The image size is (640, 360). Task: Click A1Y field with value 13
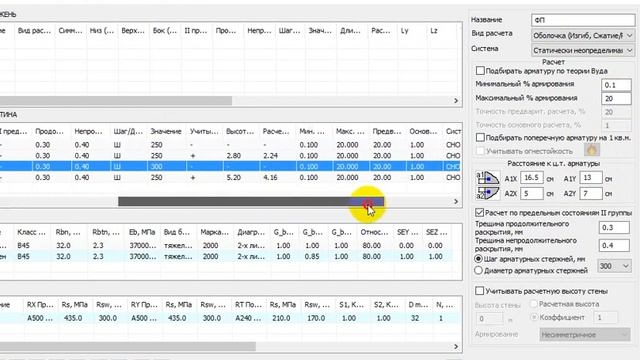[591, 178]
